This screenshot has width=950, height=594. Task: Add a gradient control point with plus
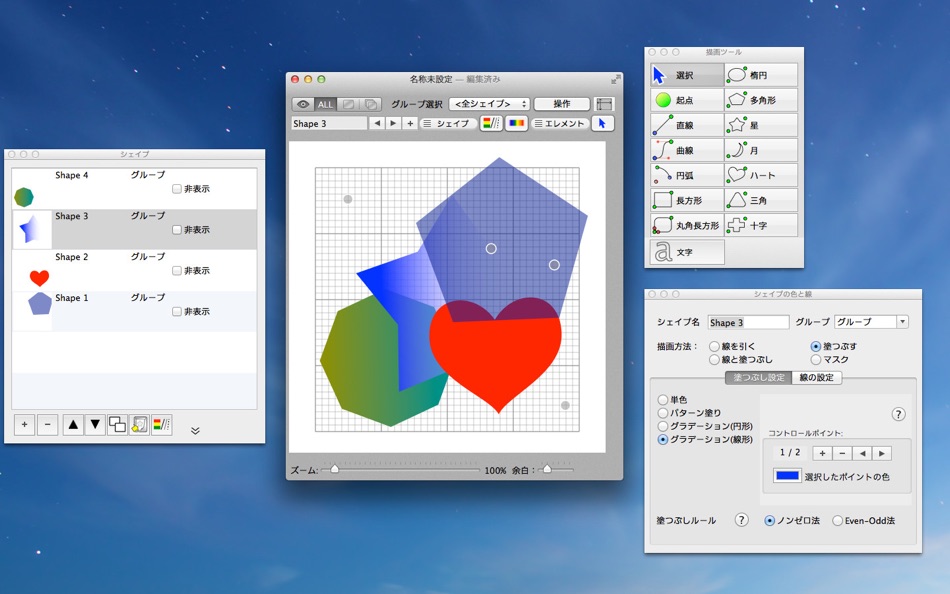[822, 453]
